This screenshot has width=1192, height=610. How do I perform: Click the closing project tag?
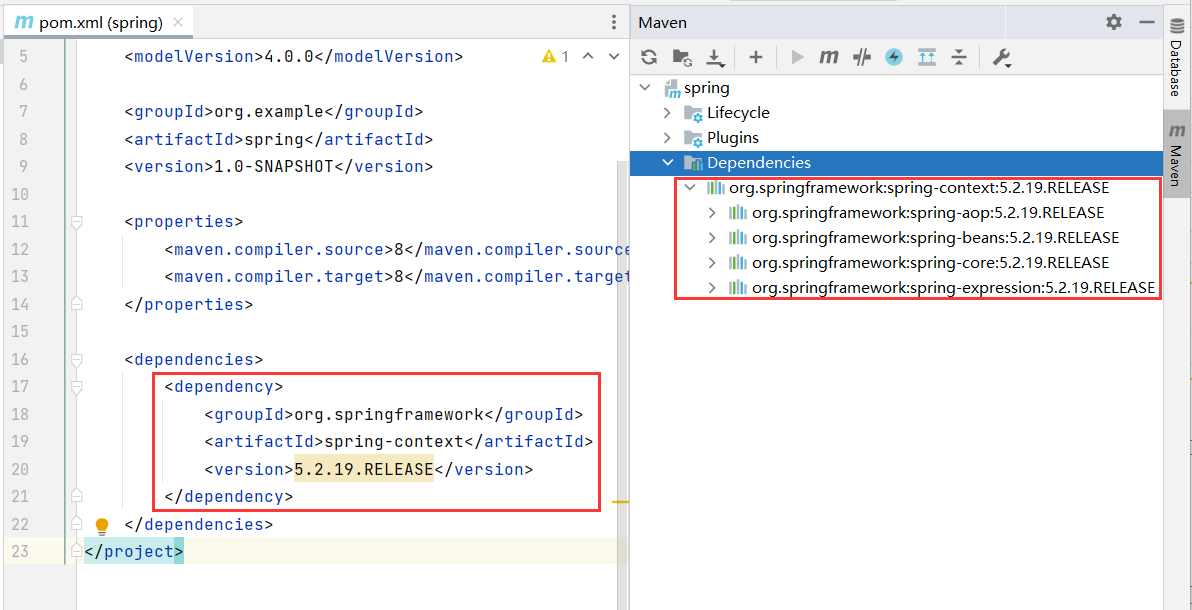134,551
